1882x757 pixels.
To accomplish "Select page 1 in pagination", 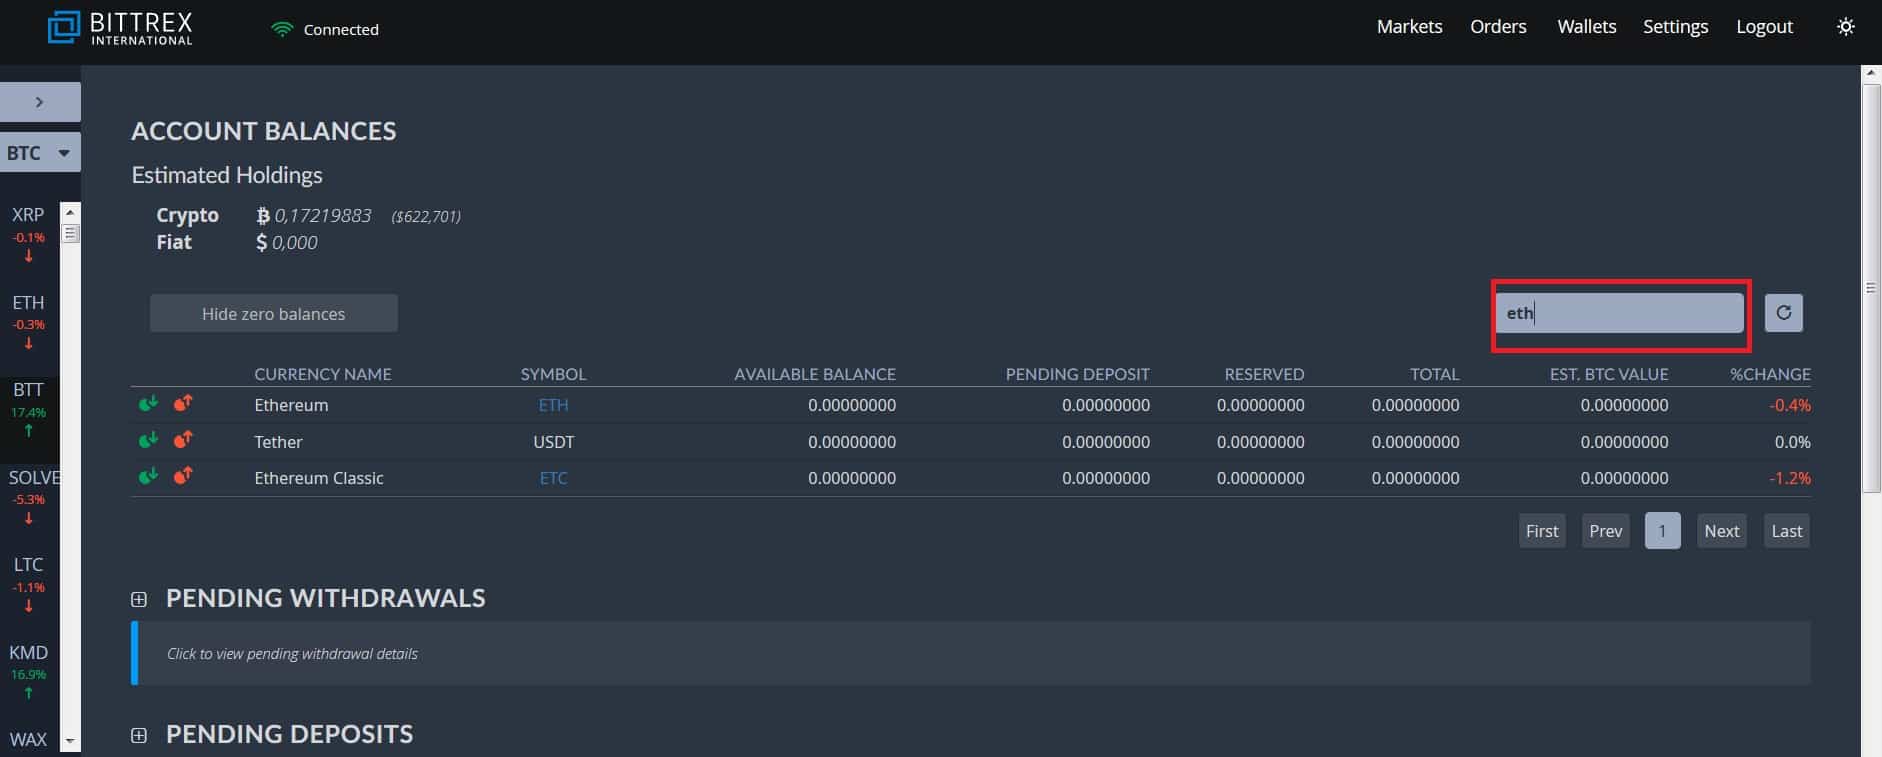I will 1662,531.
